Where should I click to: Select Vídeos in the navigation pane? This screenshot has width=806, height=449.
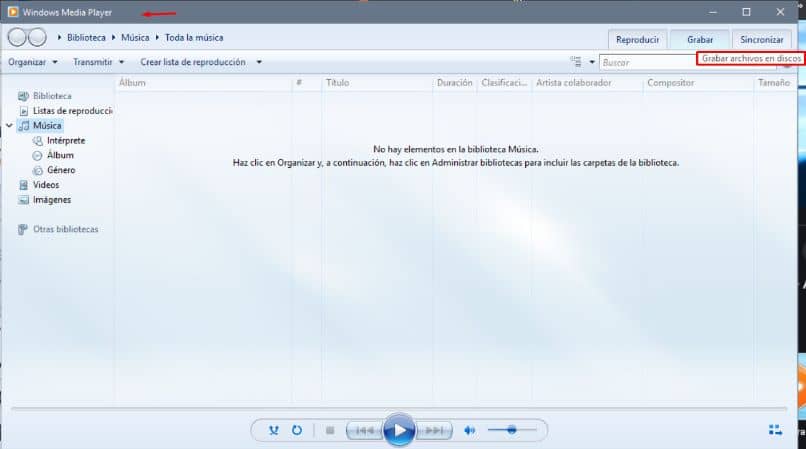click(x=46, y=185)
